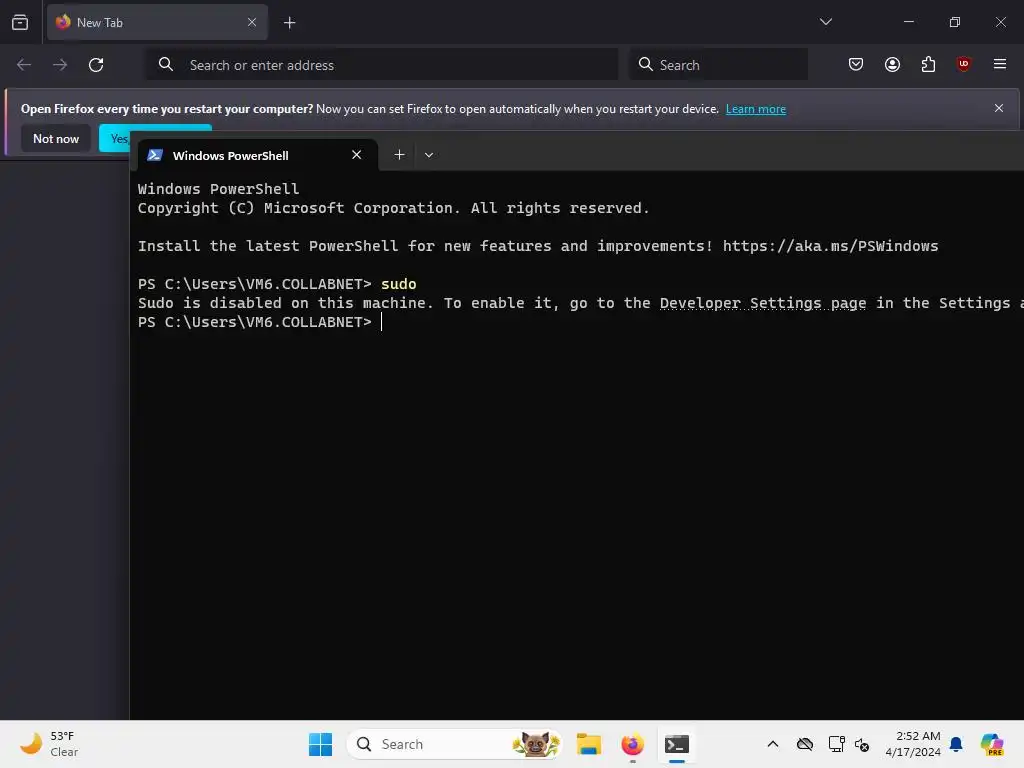Choose Not now in Firefox banner
Screen dimensions: 1024x768
point(56,138)
